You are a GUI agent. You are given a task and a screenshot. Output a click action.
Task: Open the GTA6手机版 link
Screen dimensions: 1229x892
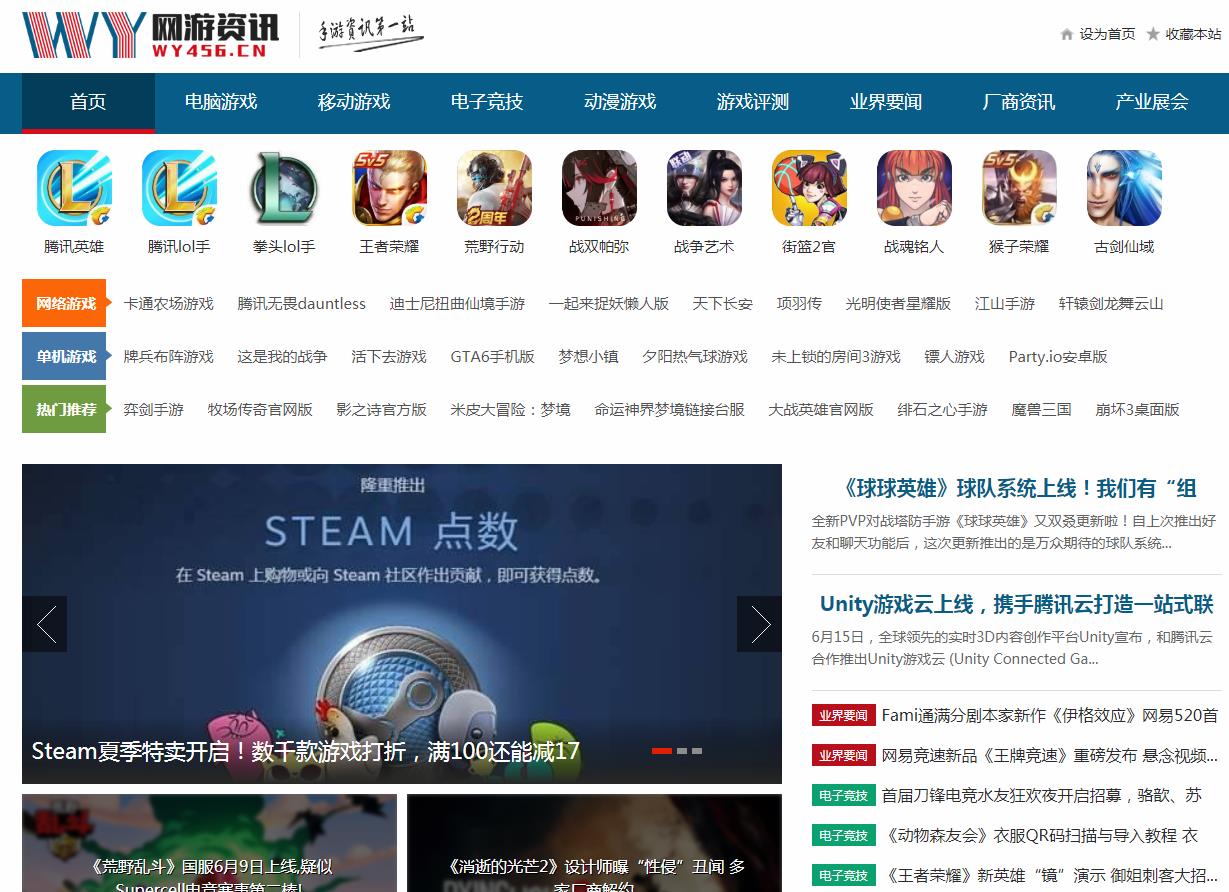493,357
